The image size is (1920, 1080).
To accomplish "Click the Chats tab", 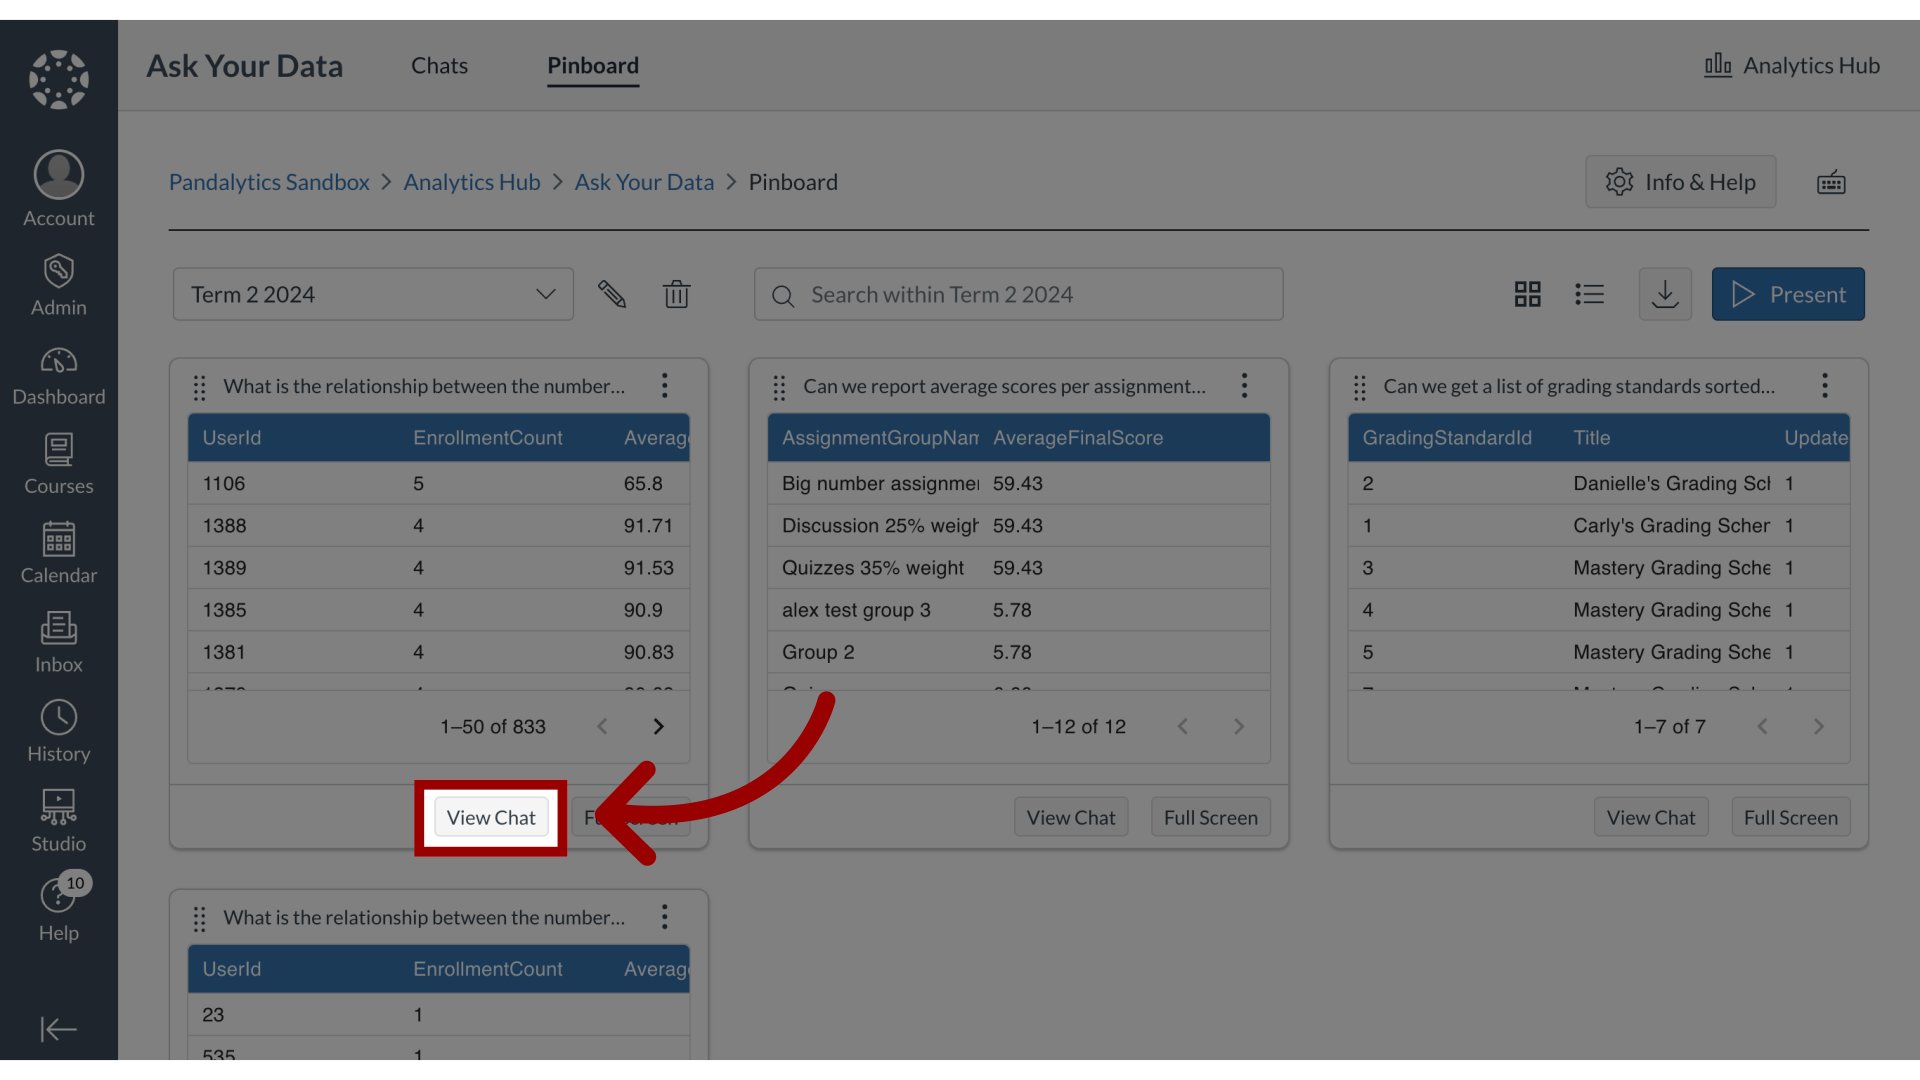I will point(438,65).
